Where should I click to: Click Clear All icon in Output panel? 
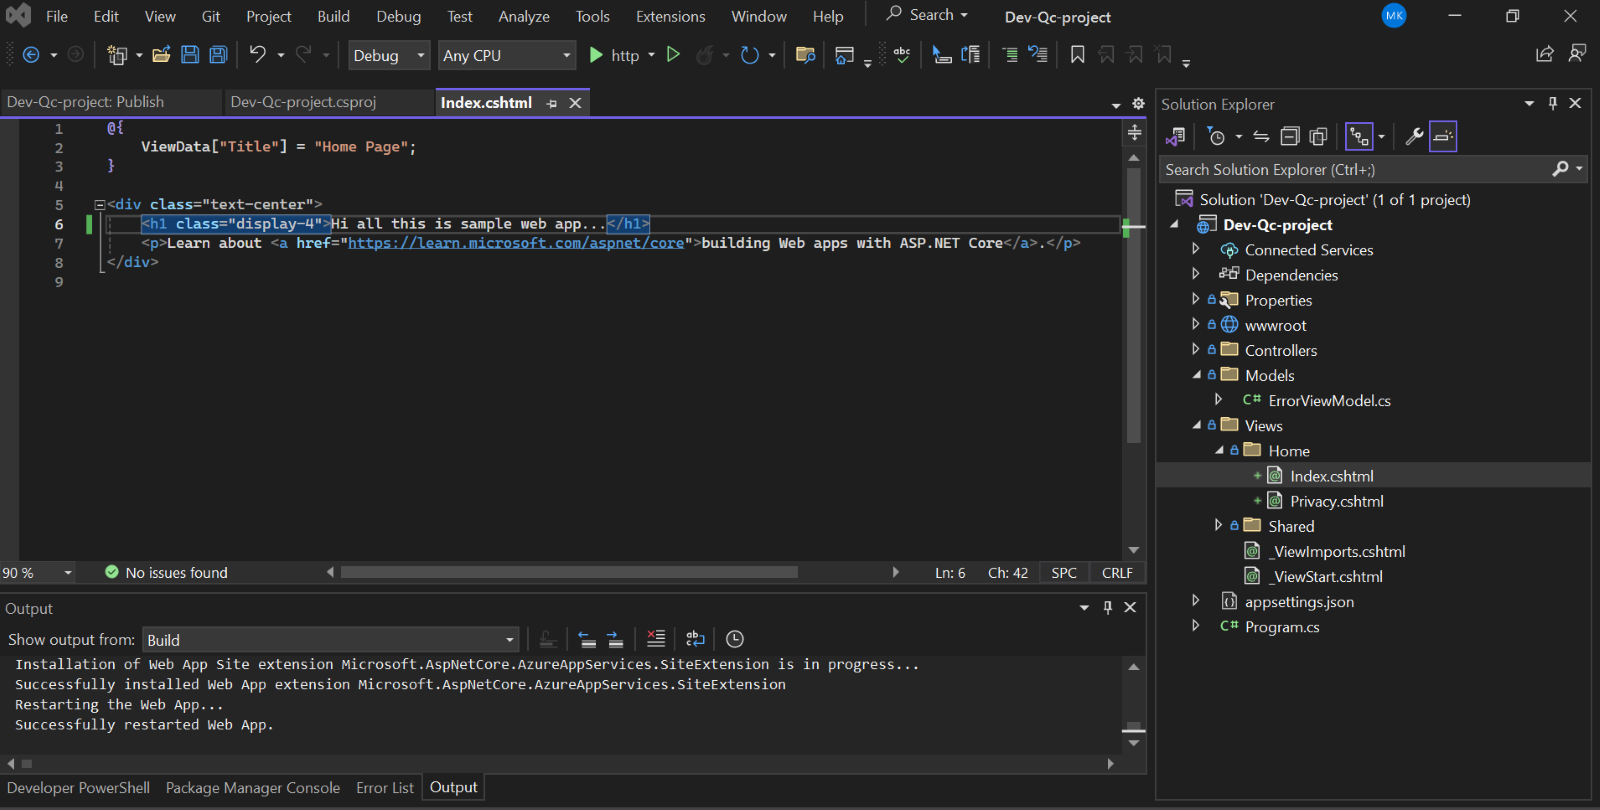click(x=656, y=638)
